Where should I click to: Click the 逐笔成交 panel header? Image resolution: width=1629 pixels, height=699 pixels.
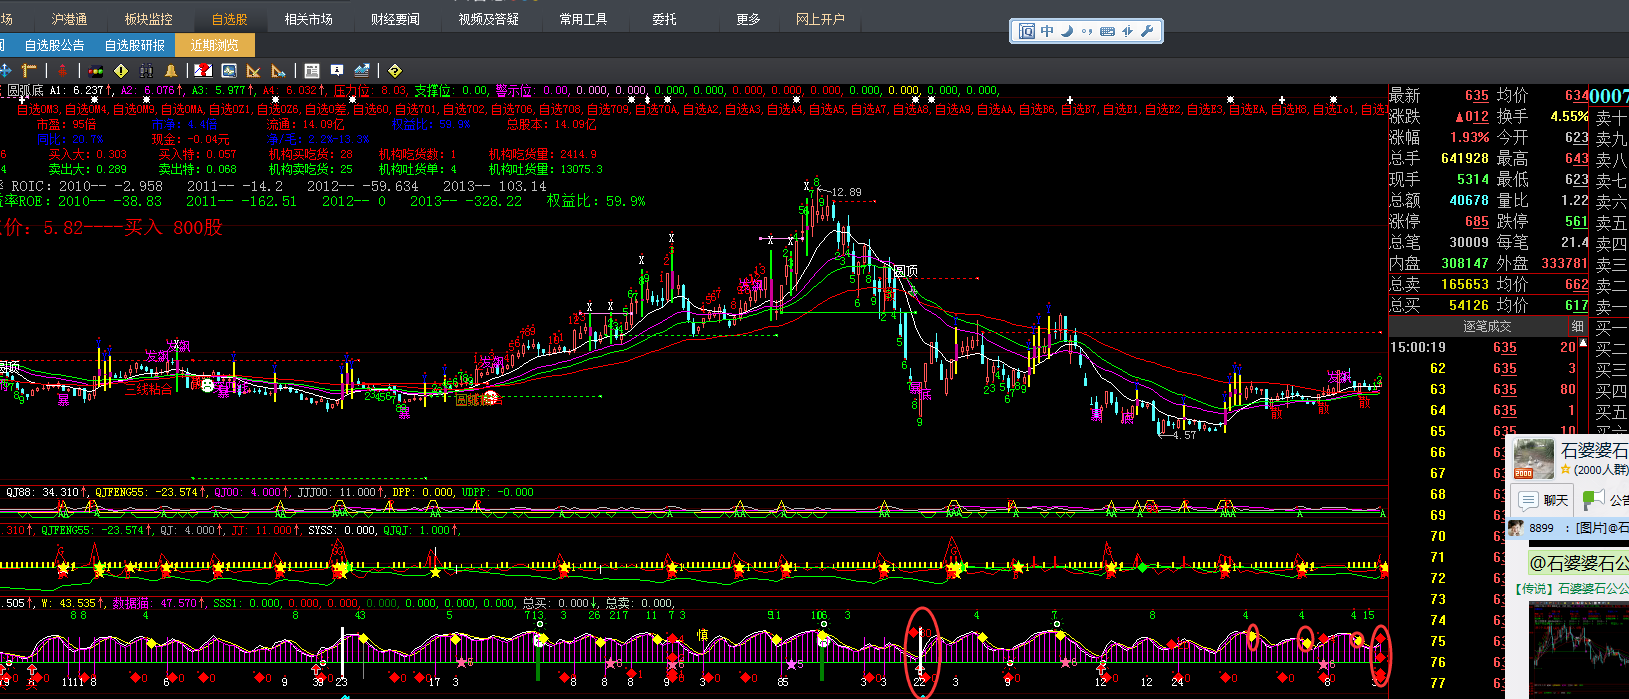[1487, 327]
